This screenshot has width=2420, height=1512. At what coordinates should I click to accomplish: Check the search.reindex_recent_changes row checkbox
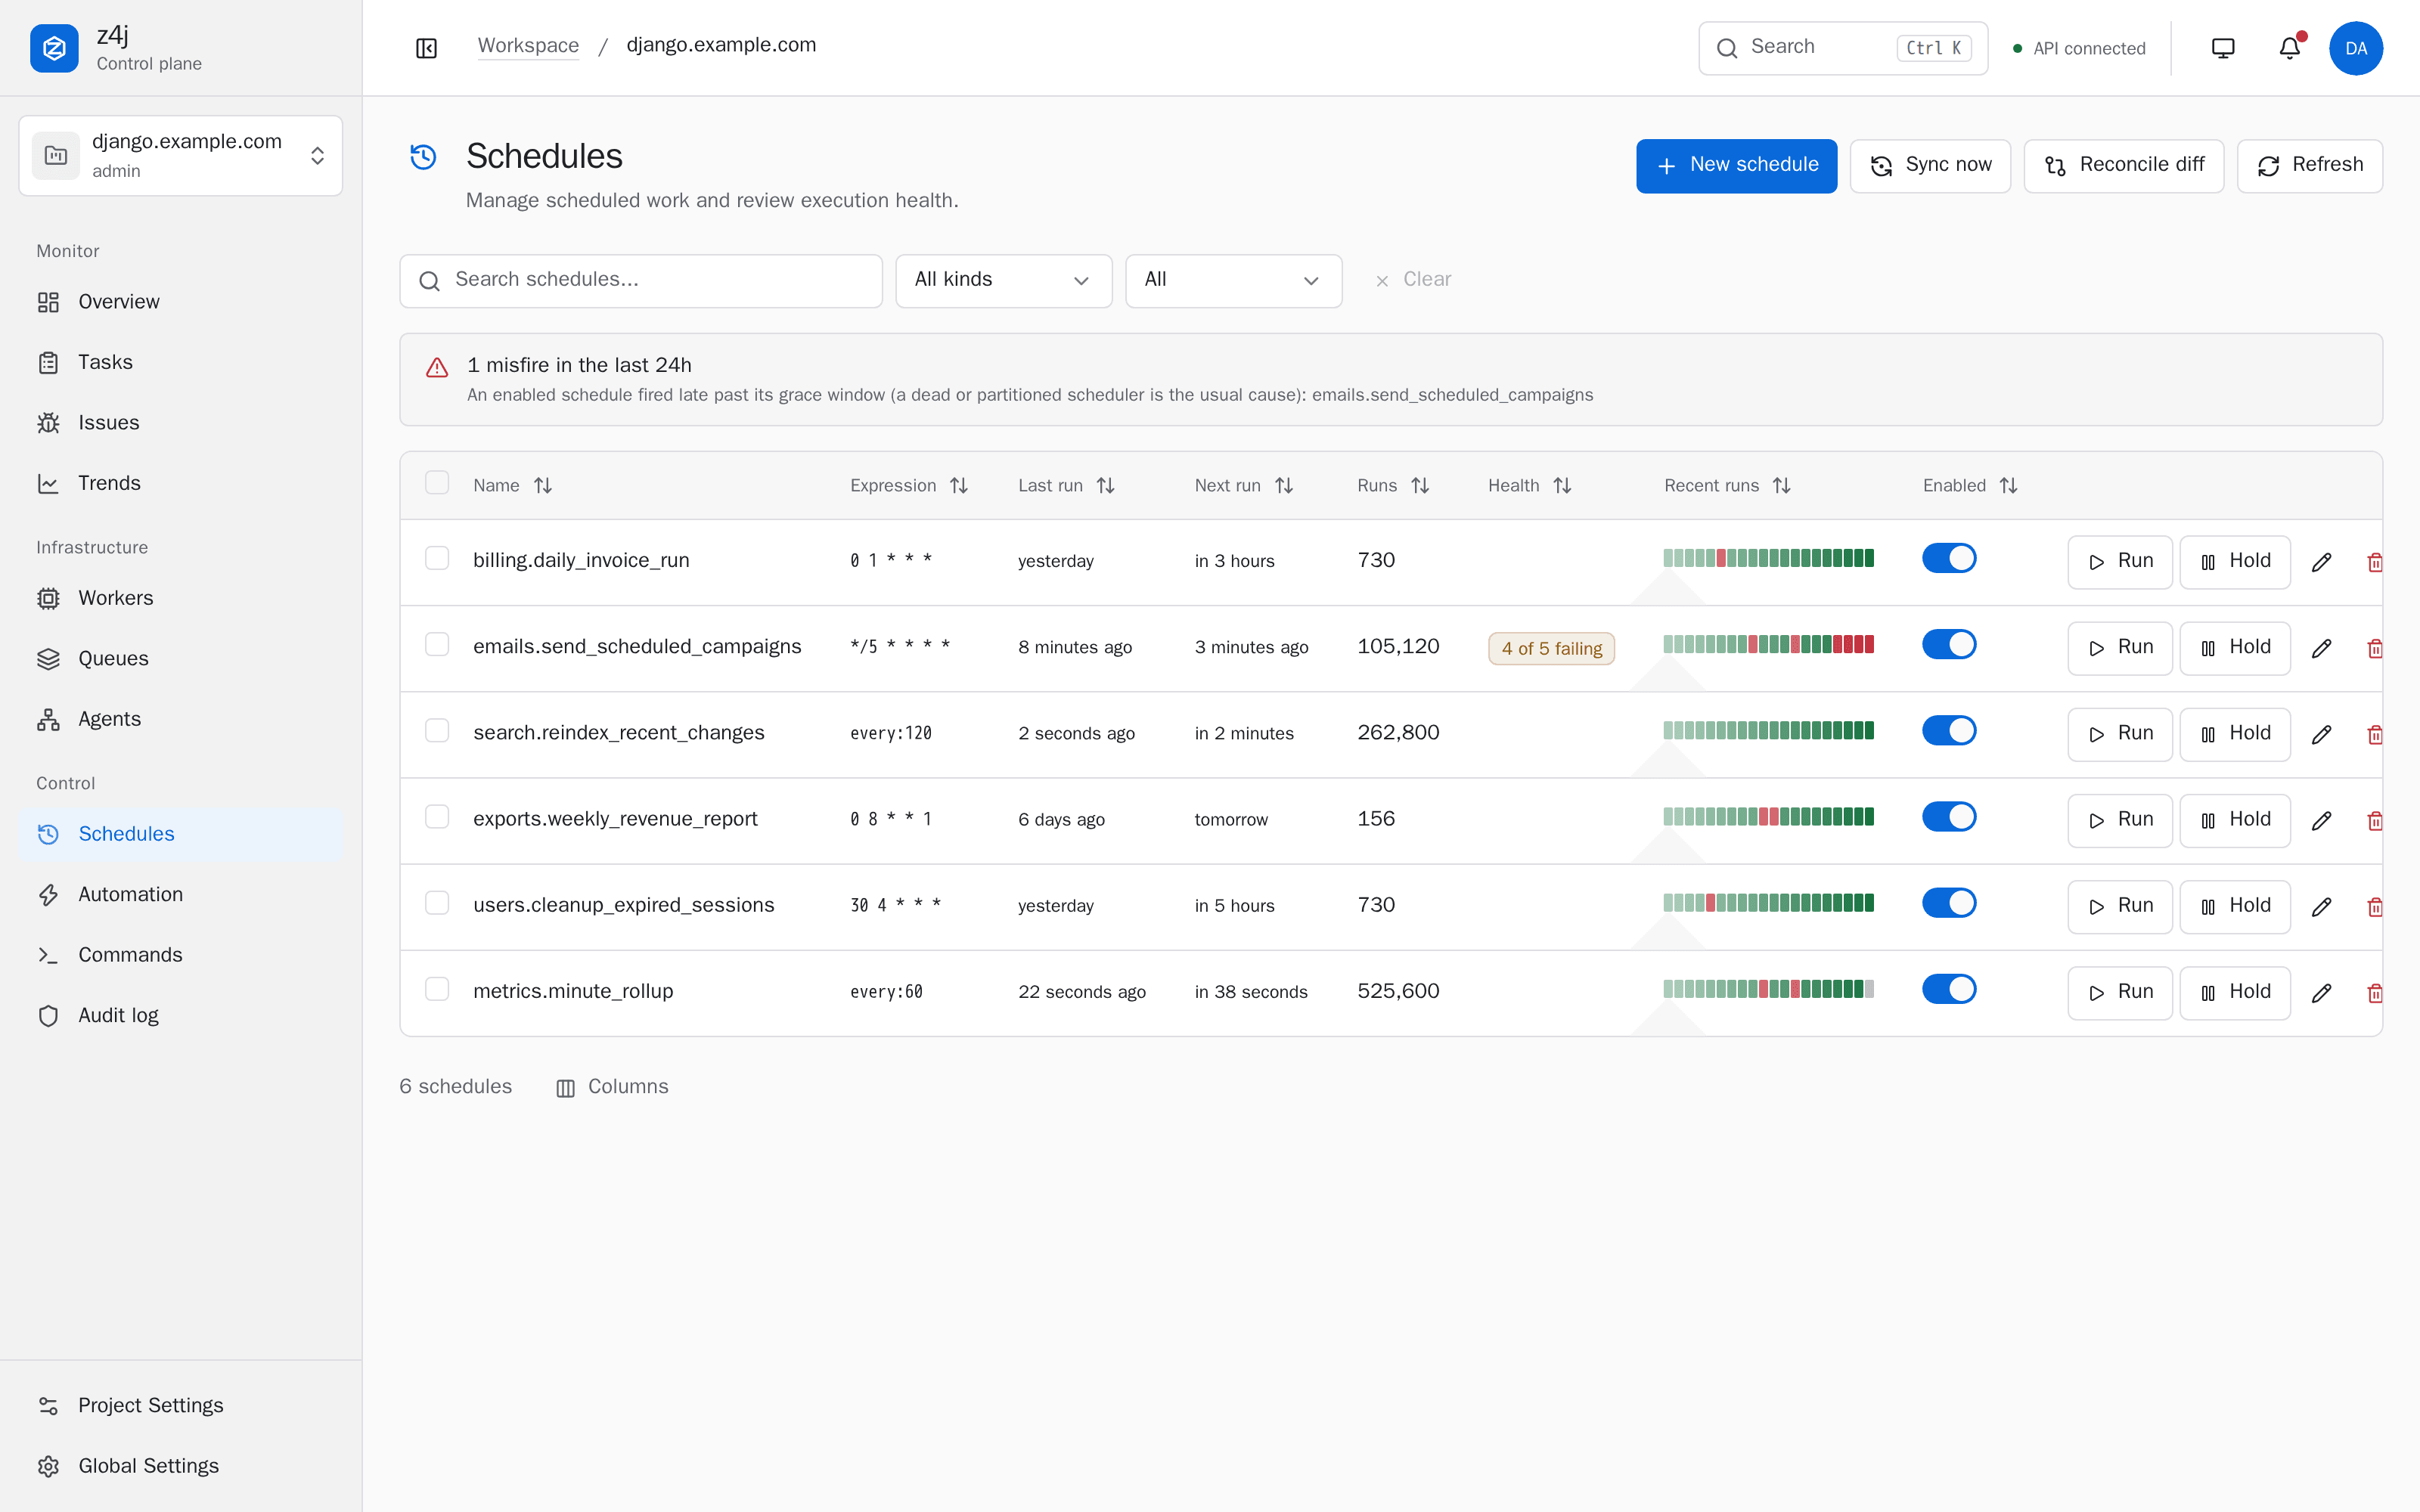click(437, 731)
